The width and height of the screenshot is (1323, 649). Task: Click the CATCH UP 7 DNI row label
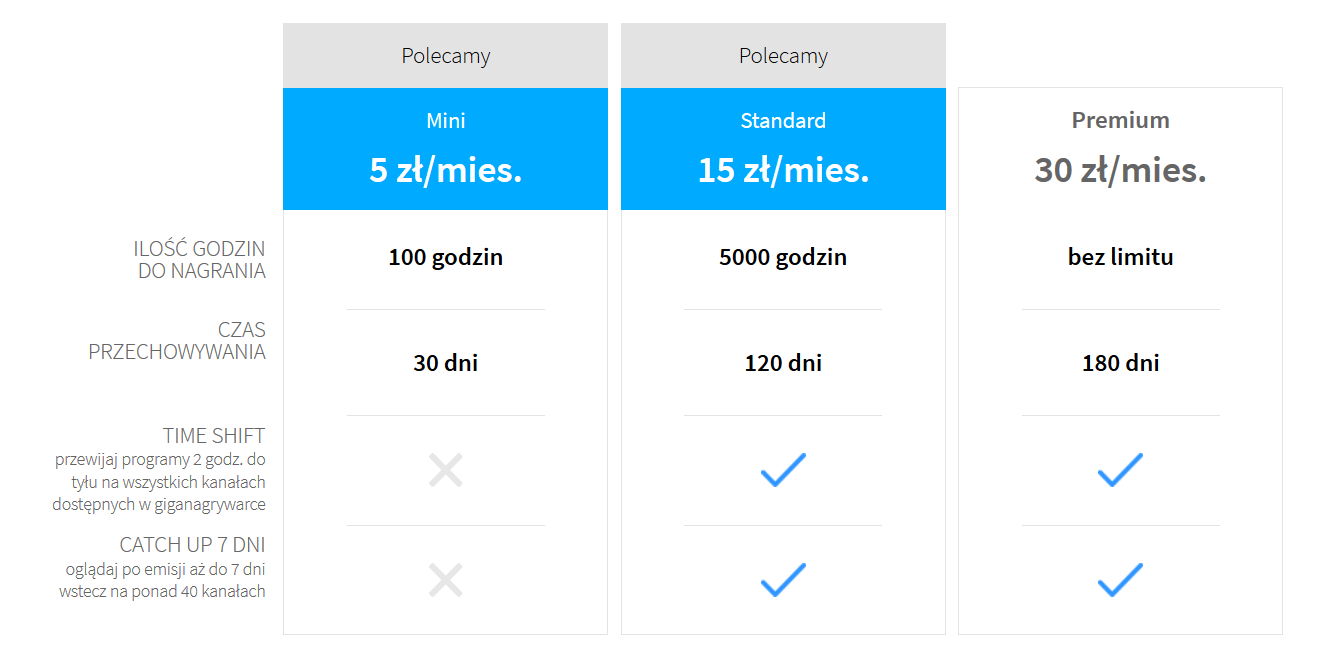click(x=192, y=545)
